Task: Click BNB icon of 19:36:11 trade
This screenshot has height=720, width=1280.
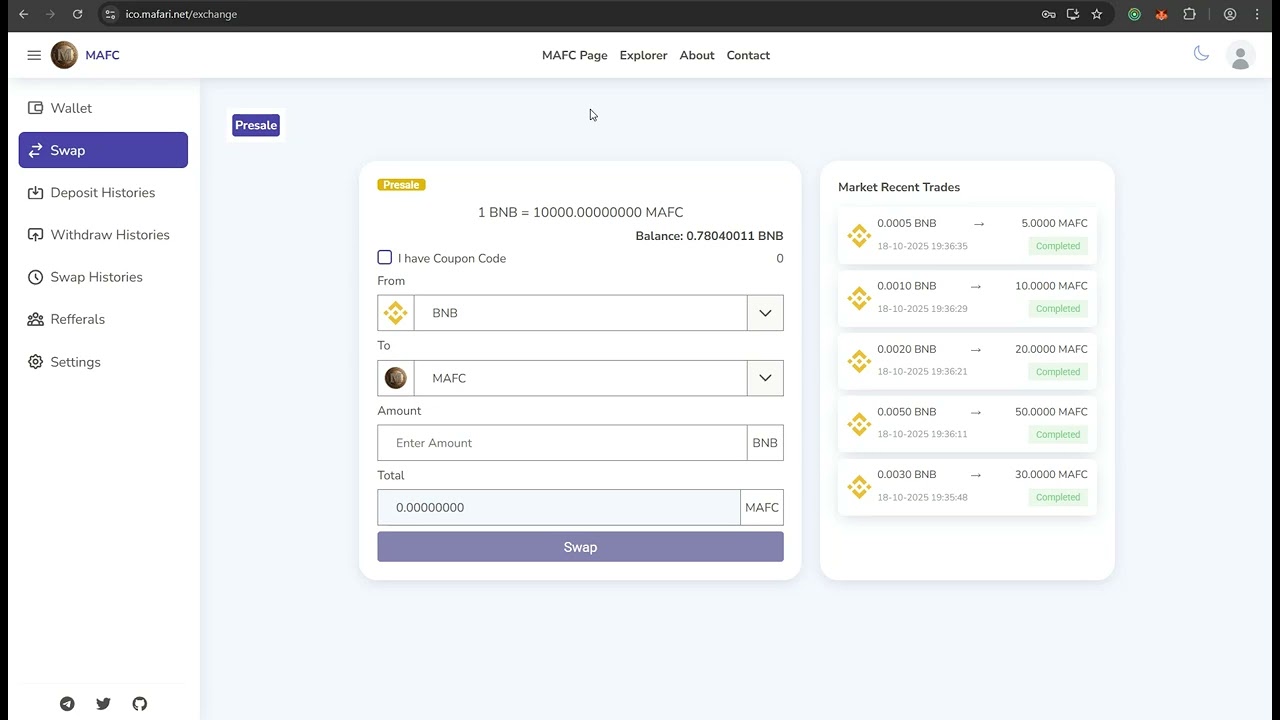Action: tap(859, 424)
